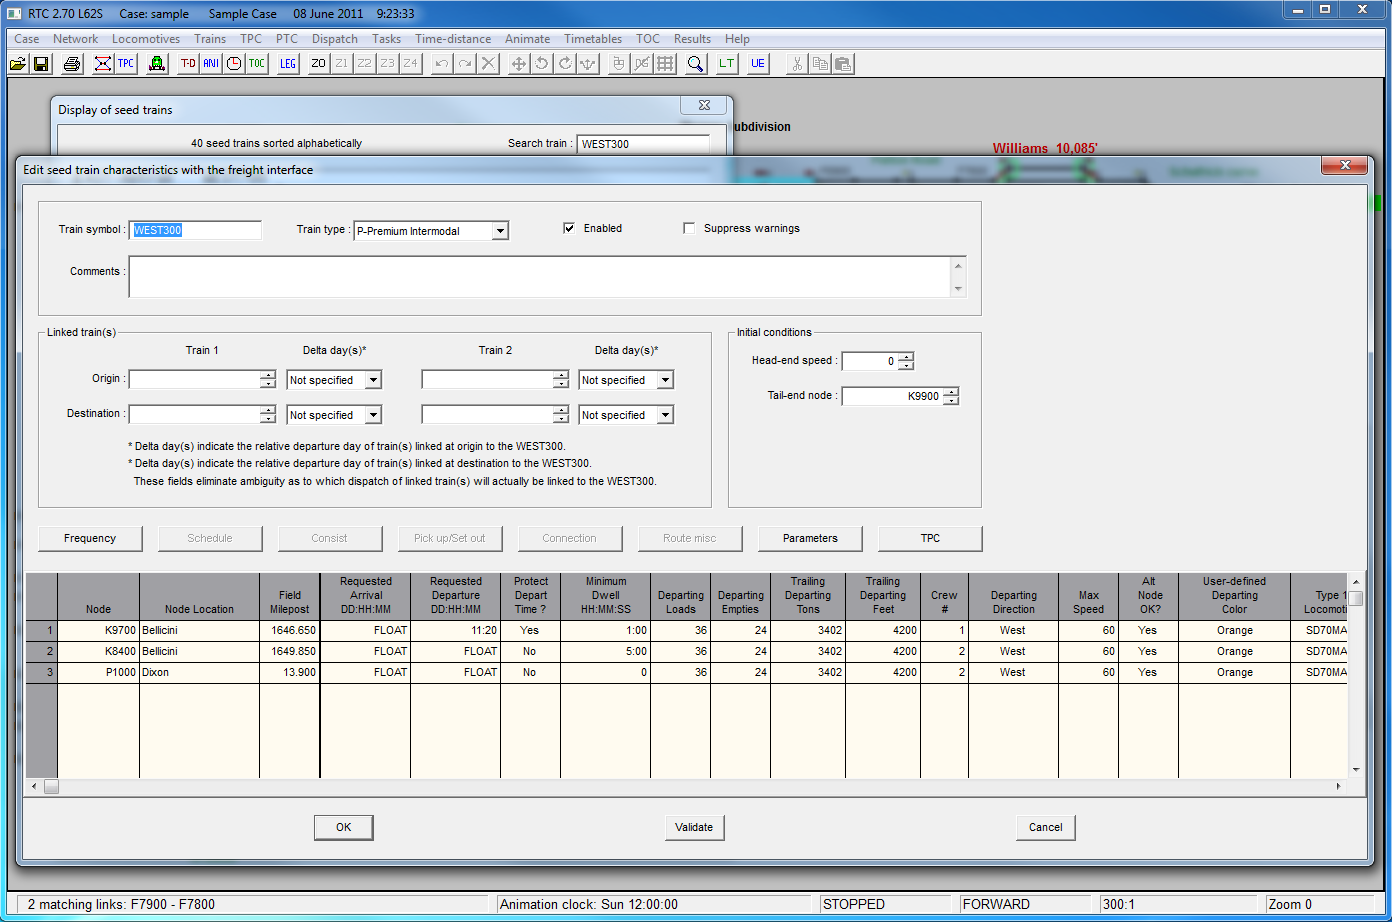Click the LEG toolbar icon

click(x=288, y=64)
